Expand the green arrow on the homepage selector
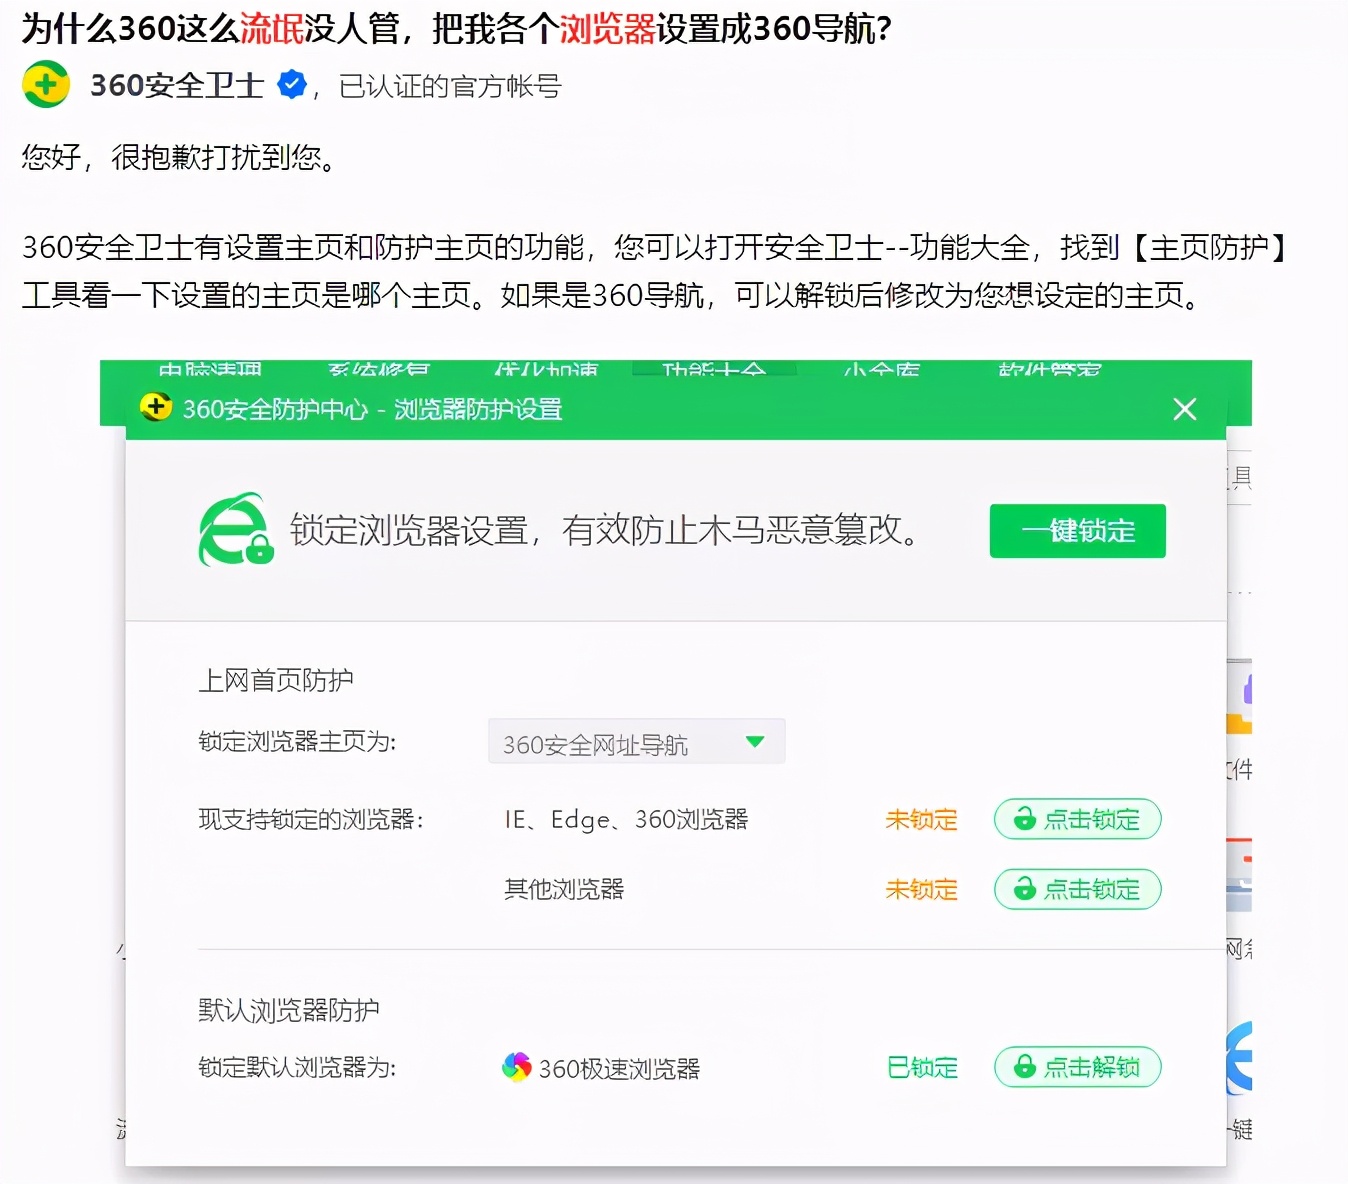The height and width of the screenshot is (1184, 1348). tap(757, 741)
